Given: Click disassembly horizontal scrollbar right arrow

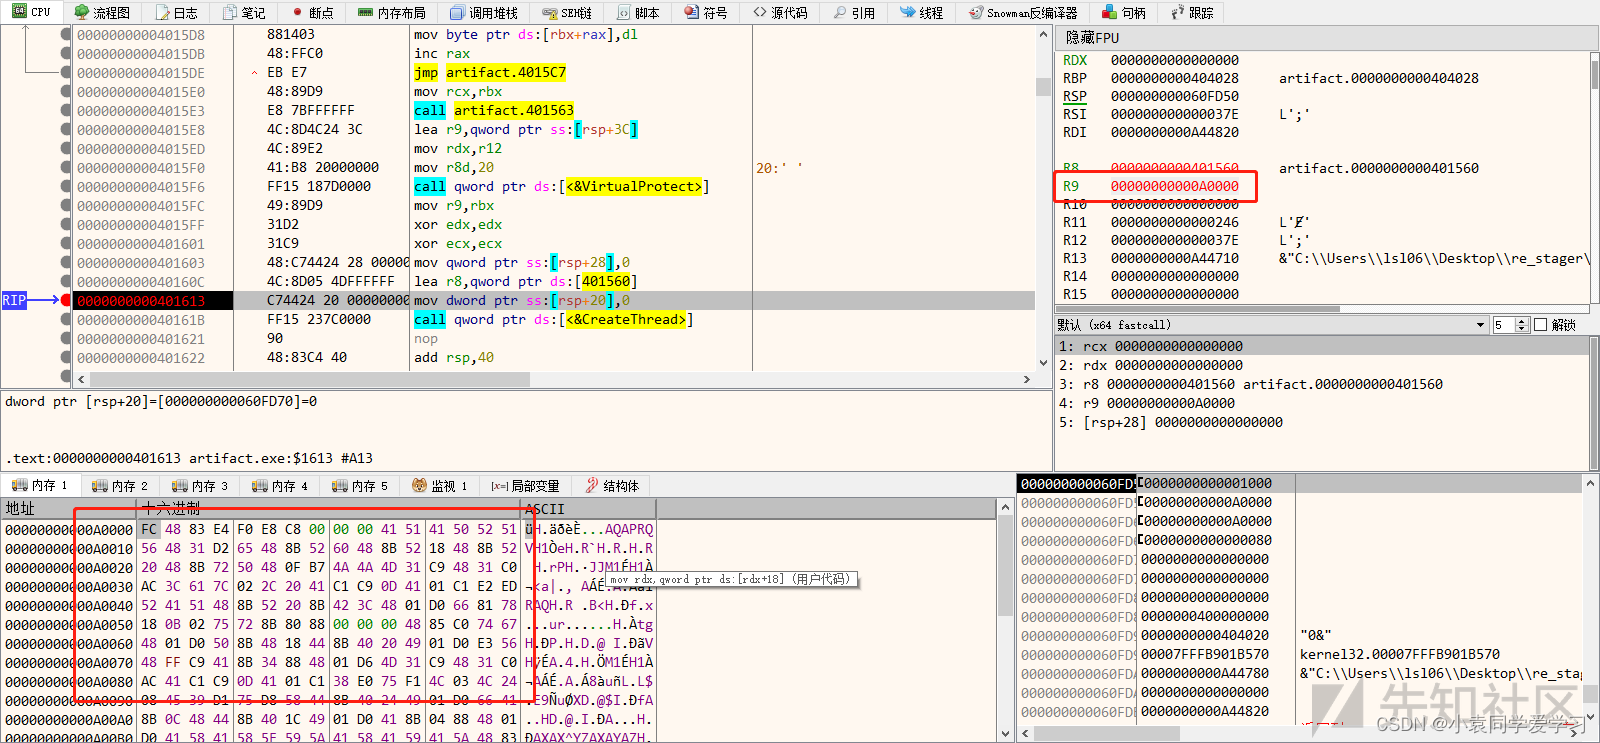Looking at the screenshot, I should (x=1027, y=379).
